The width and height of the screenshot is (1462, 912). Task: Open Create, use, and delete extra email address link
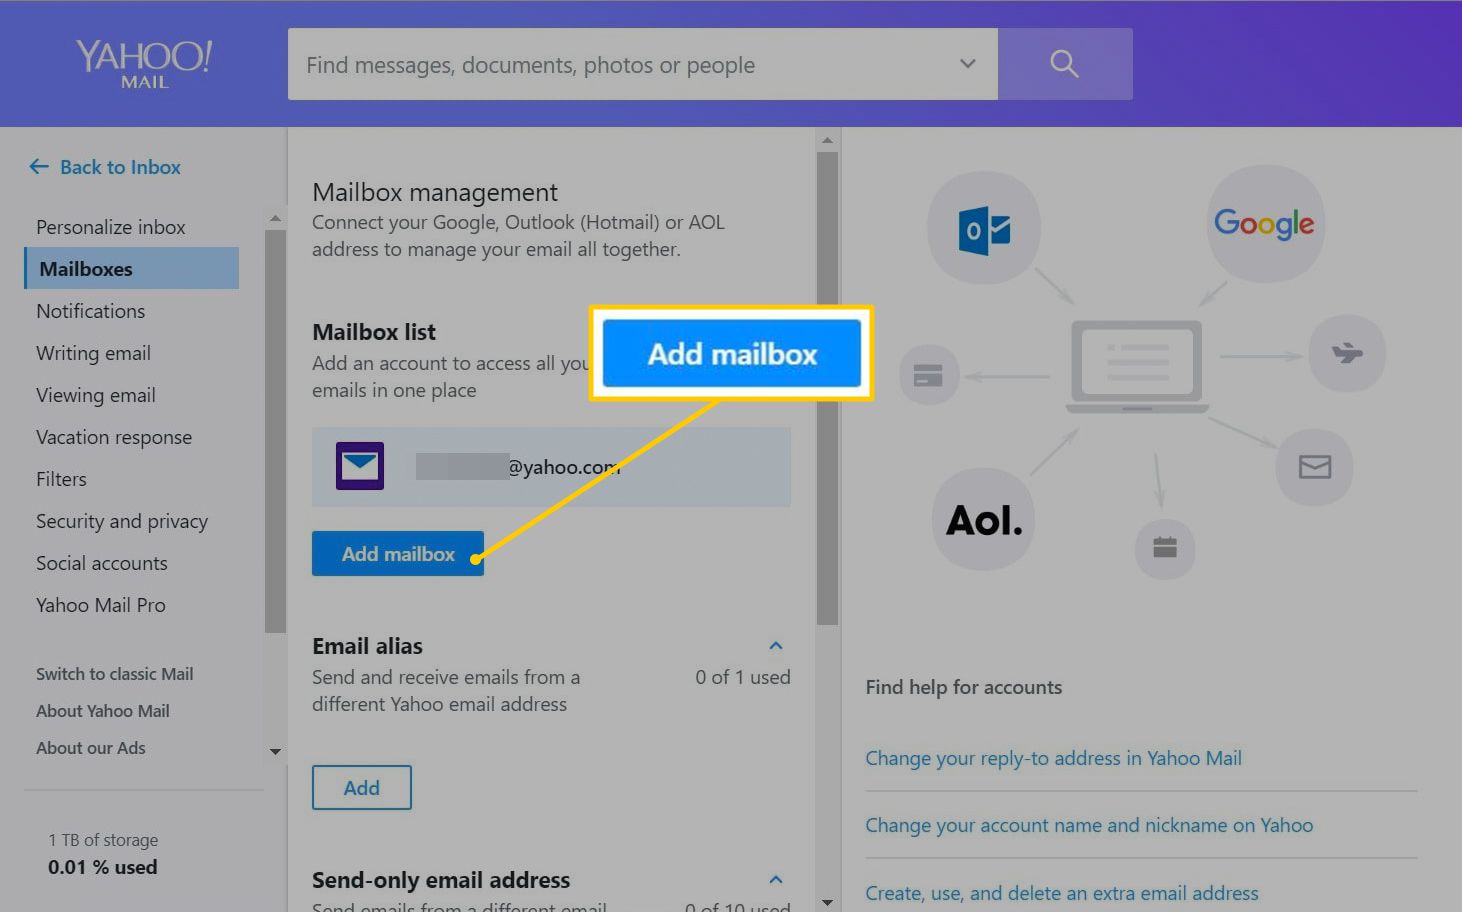click(1062, 893)
